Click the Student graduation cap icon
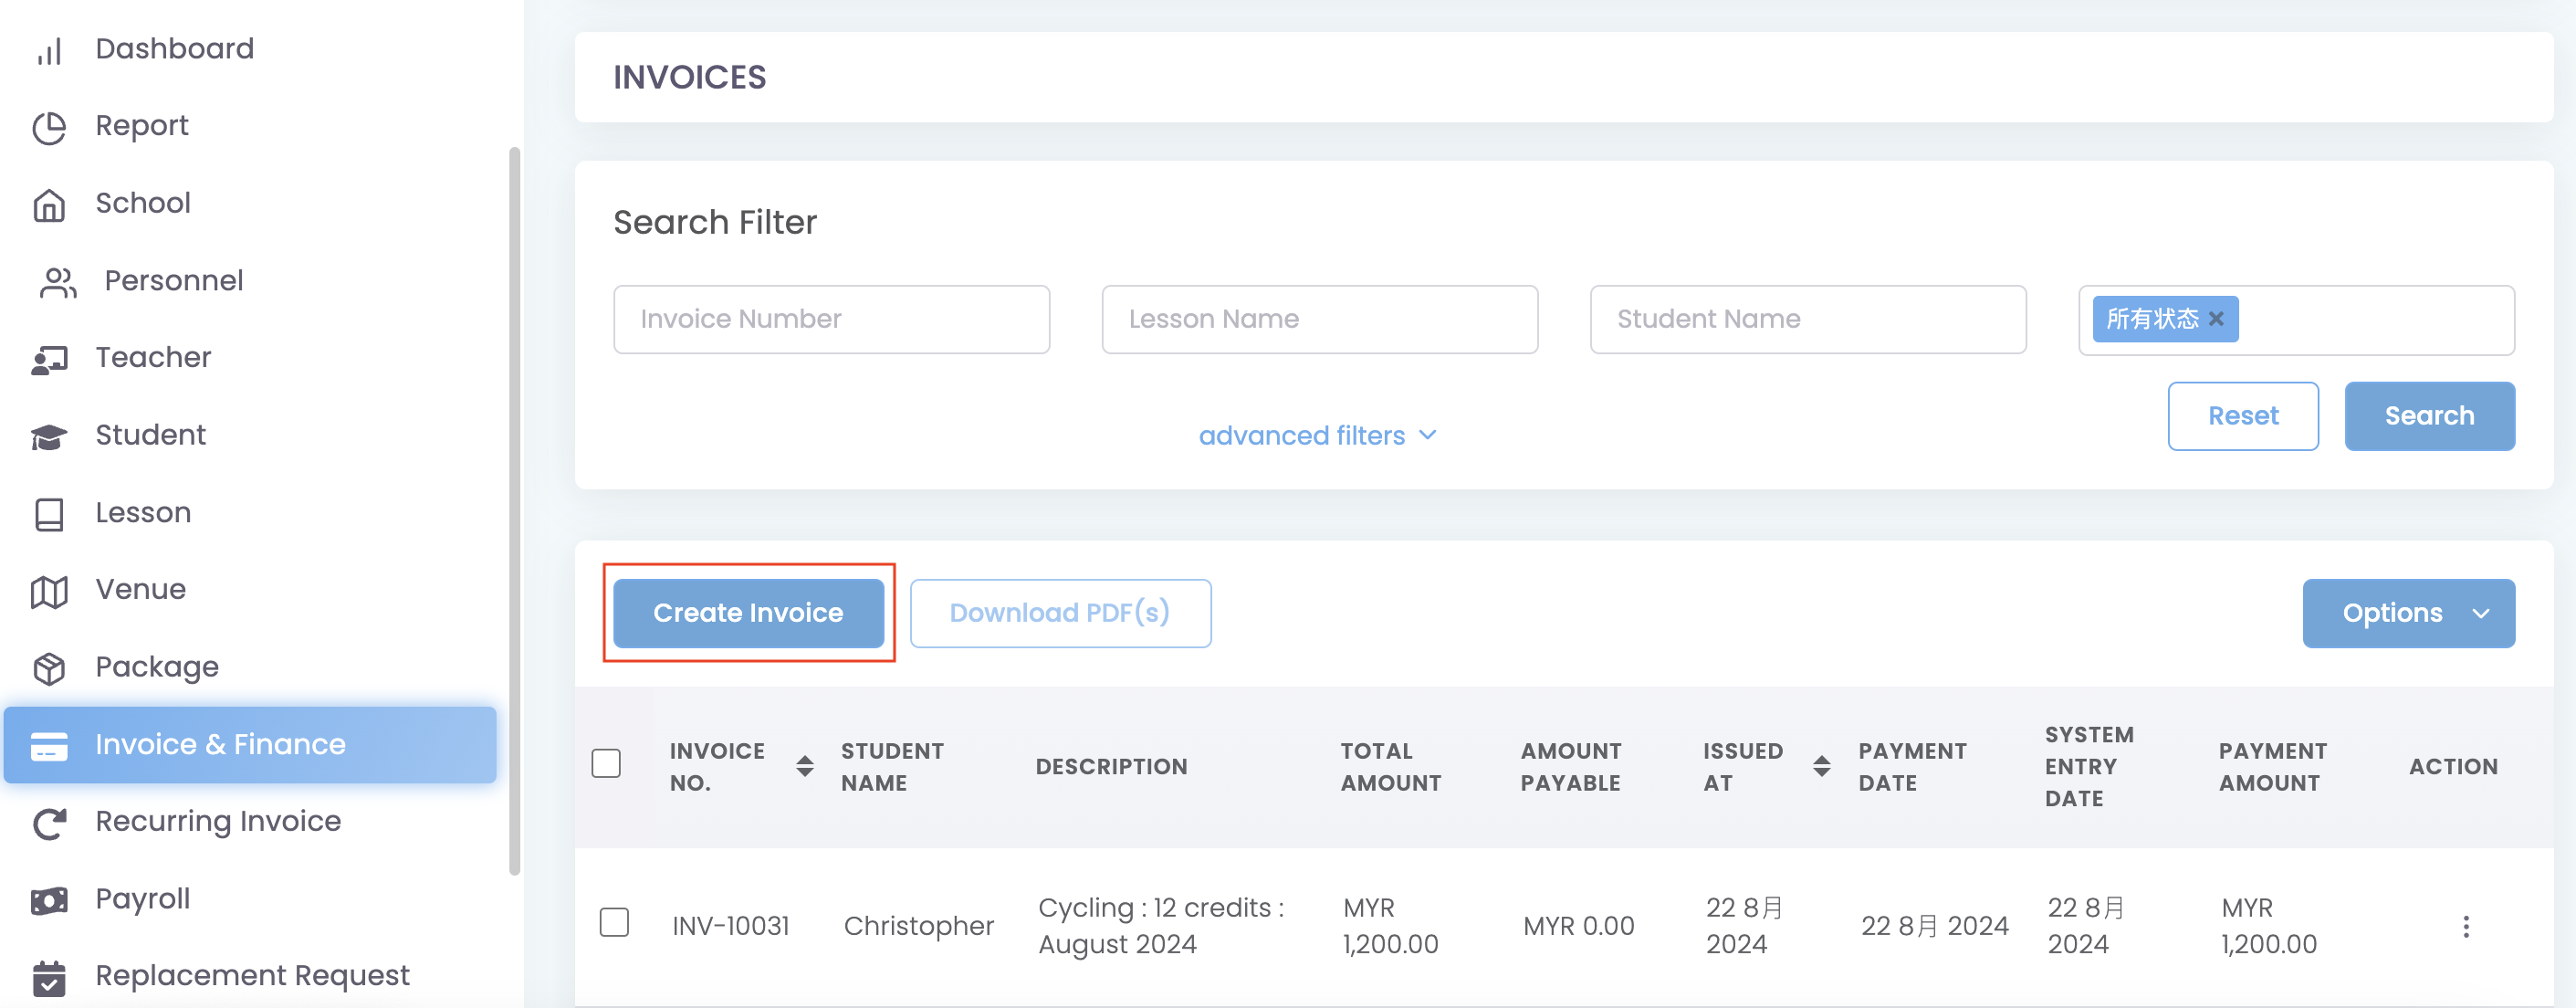 coord(49,436)
